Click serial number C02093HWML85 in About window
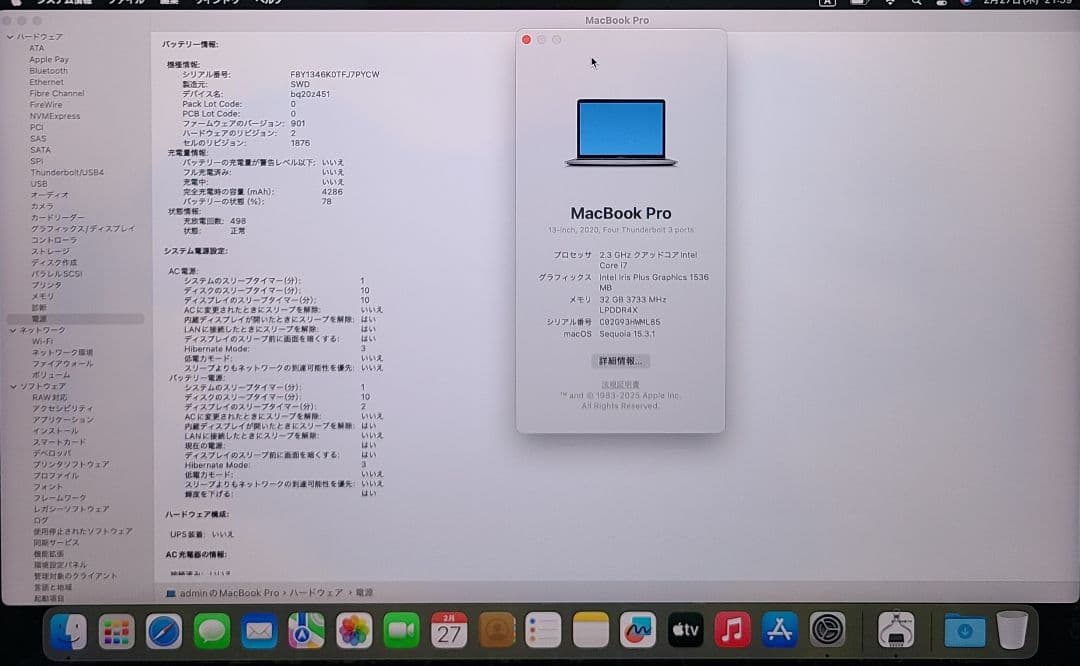Image resolution: width=1080 pixels, height=666 pixels. [x=630, y=322]
